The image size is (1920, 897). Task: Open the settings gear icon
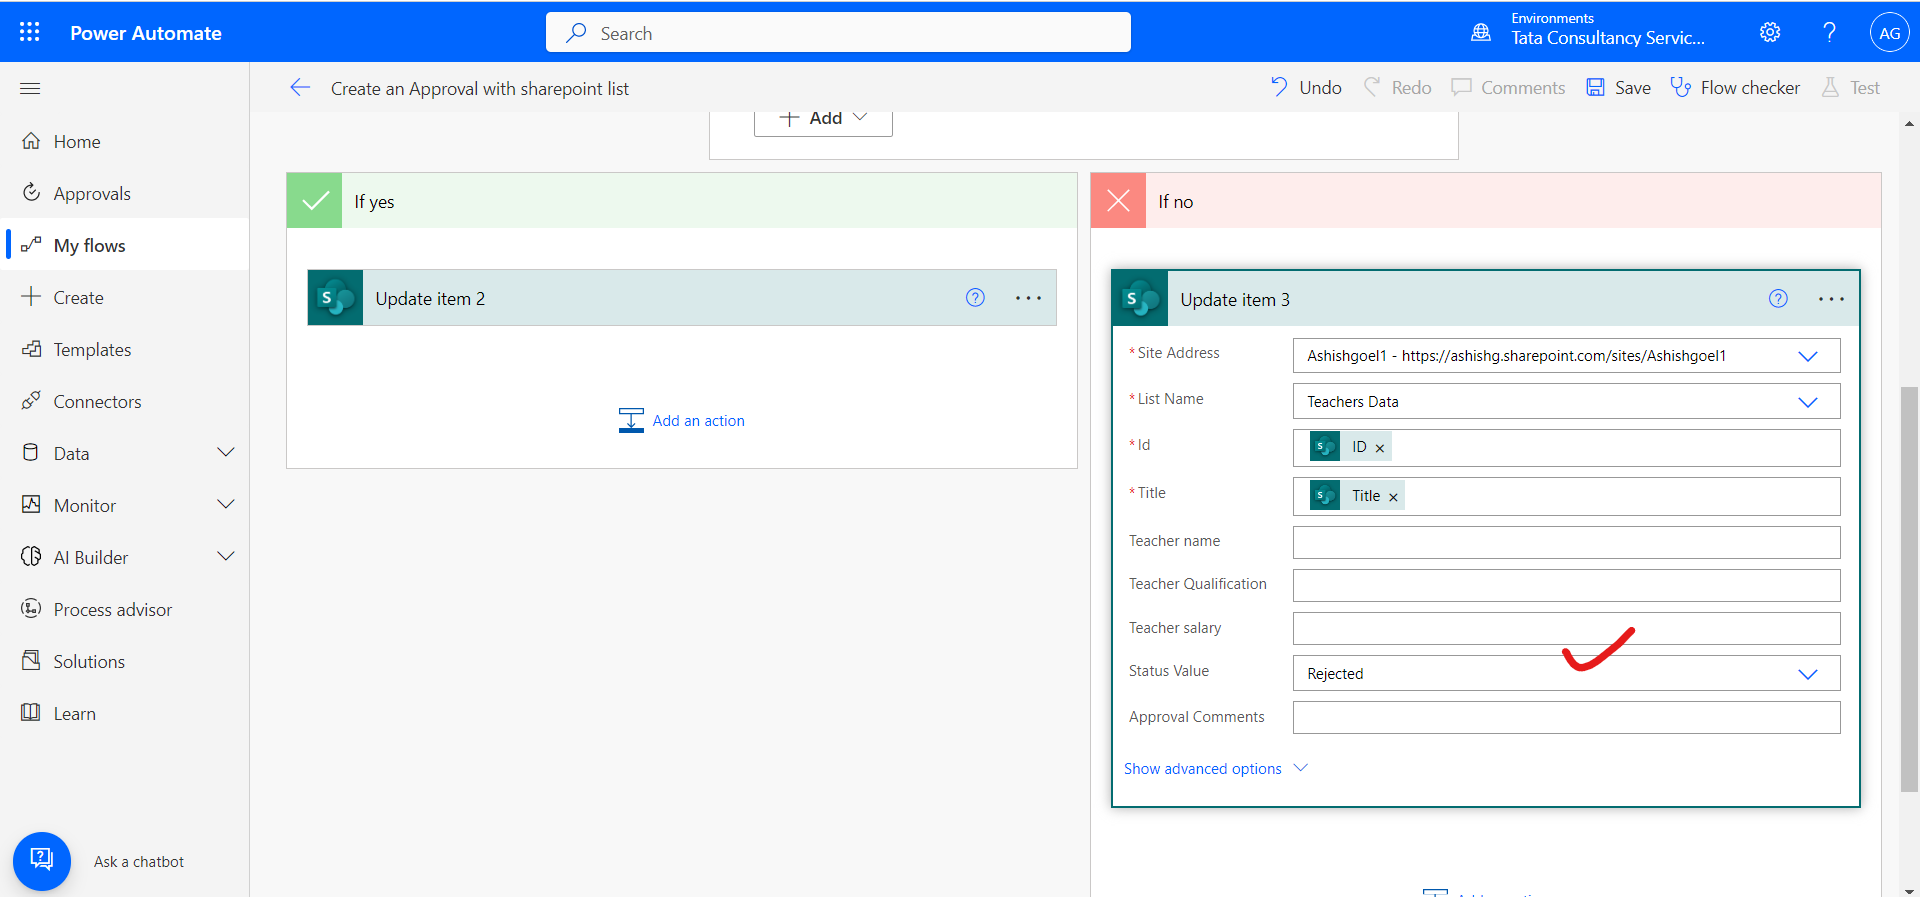1769,32
